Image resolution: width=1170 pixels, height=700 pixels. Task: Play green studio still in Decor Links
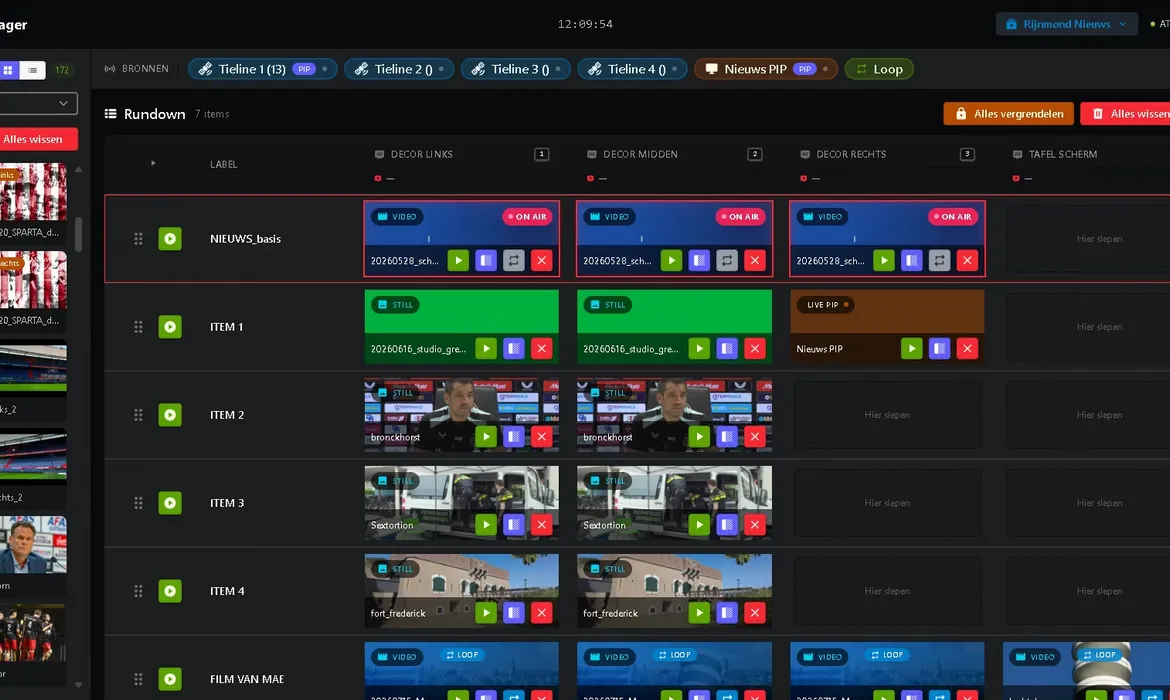coord(486,349)
